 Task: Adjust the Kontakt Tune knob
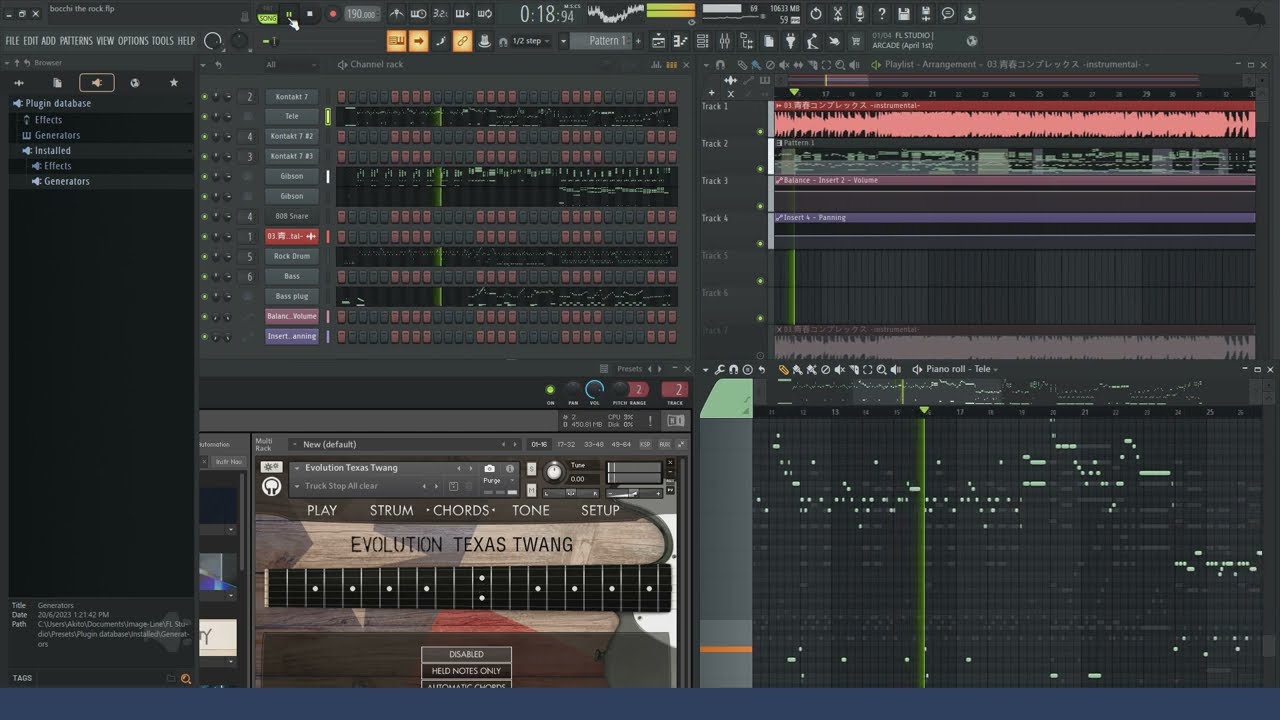pos(555,470)
